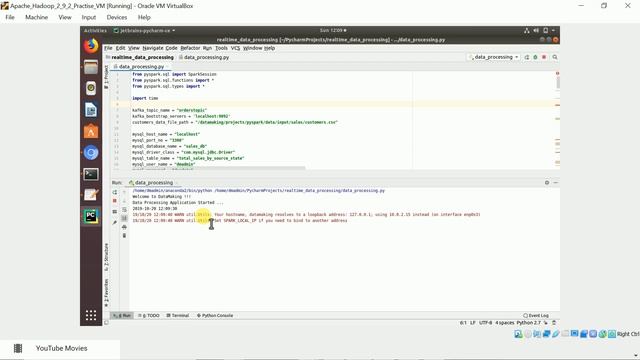The image size is (640, 360).
Task: Open the VirtualBox Input menu
Action: tap(89, 17)
